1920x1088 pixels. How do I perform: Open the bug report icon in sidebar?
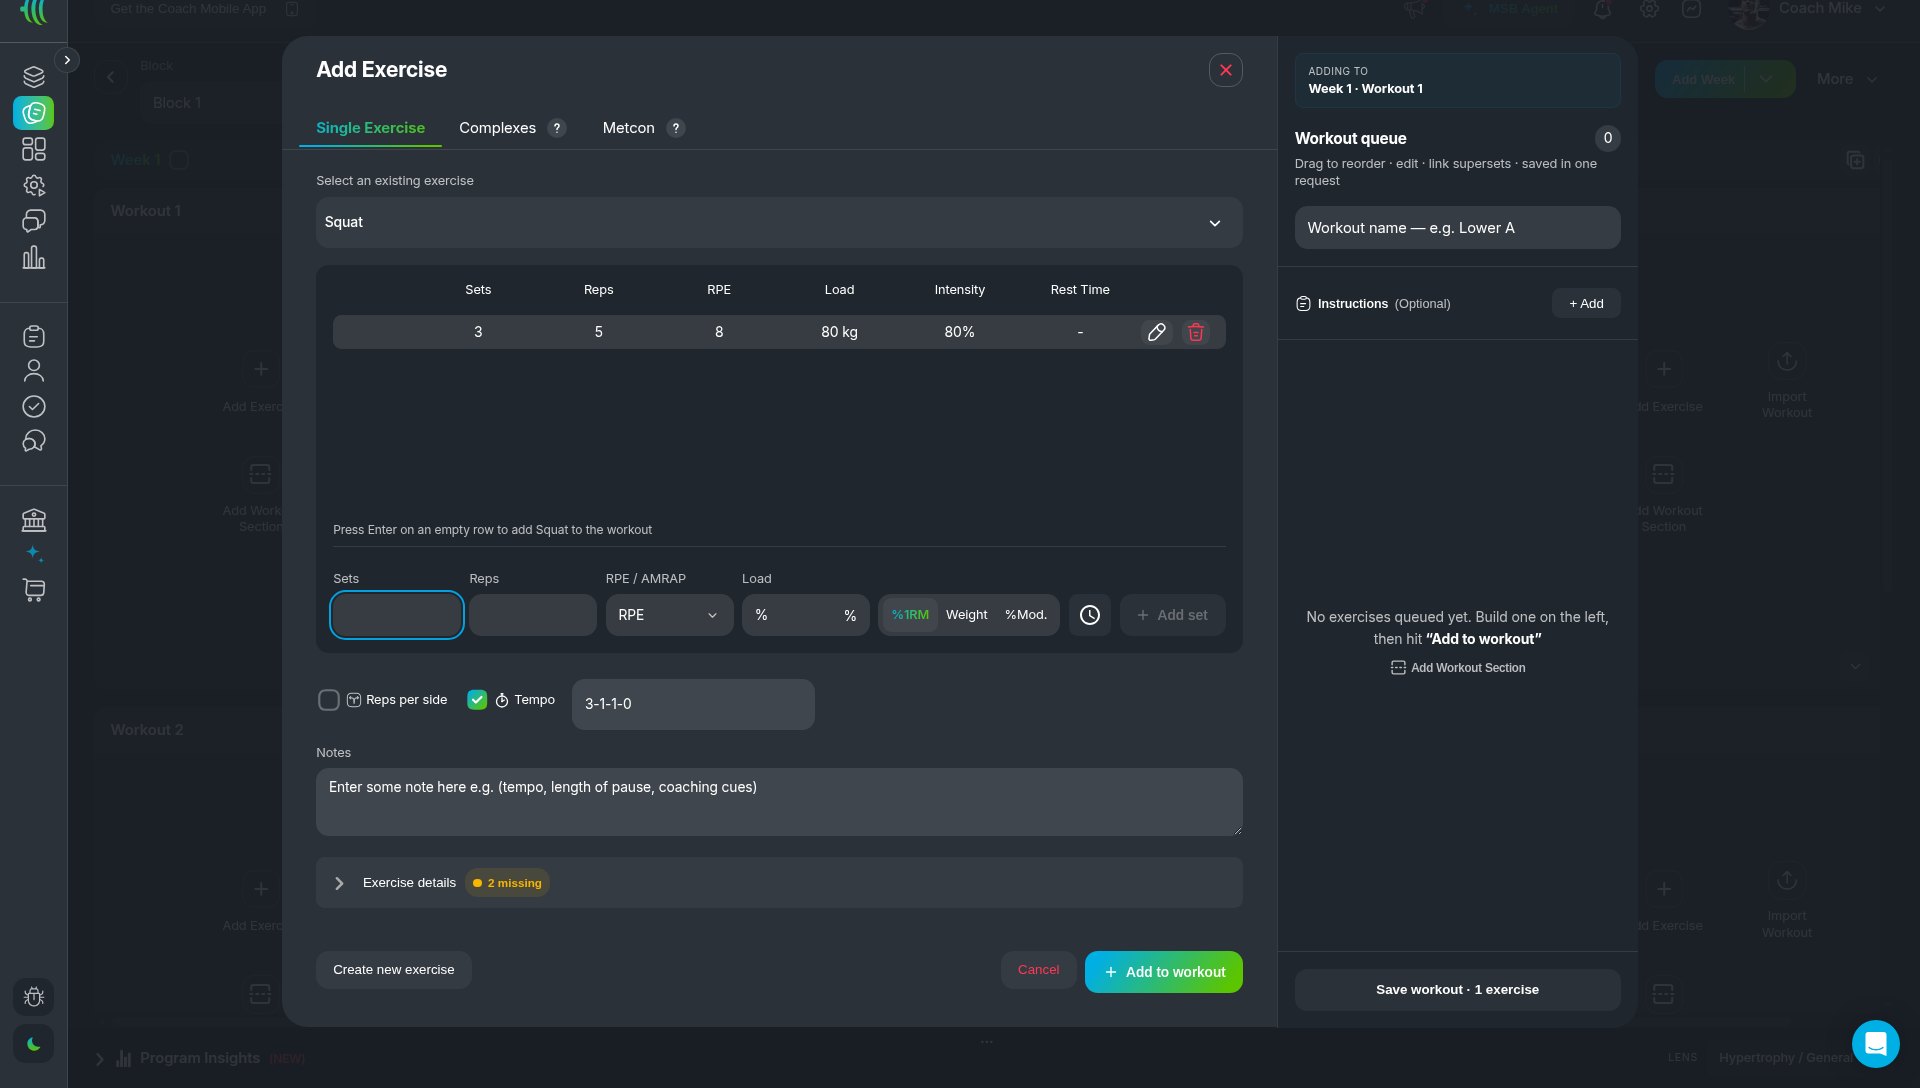(x=34, y=997)
